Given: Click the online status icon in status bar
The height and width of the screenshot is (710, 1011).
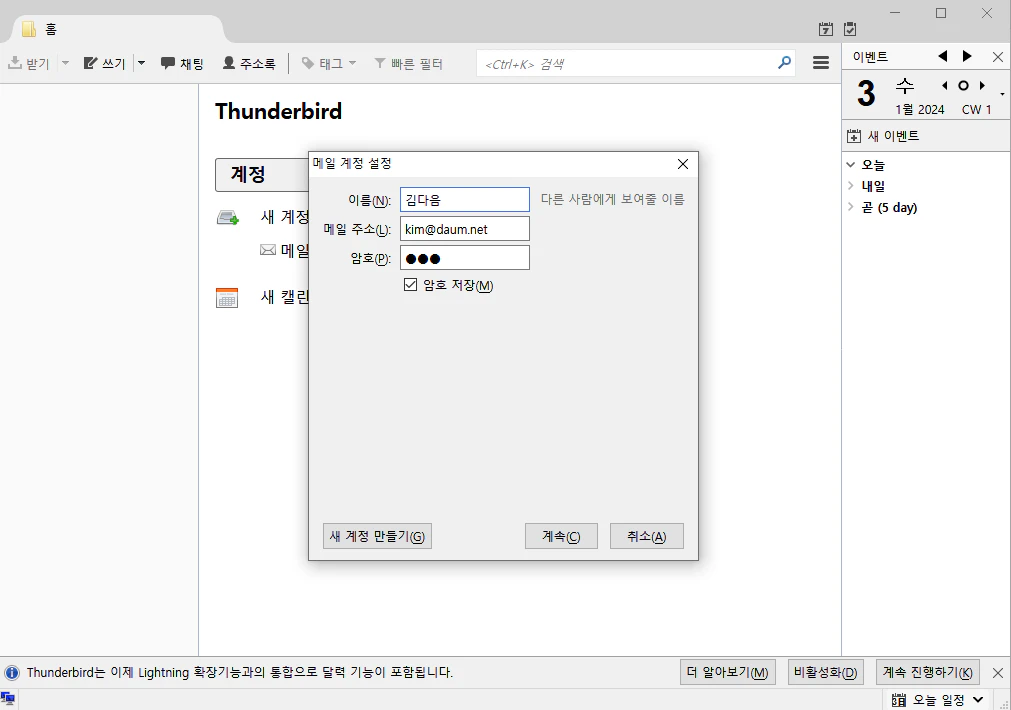Looking at the screenshot, I should (8, 698).
